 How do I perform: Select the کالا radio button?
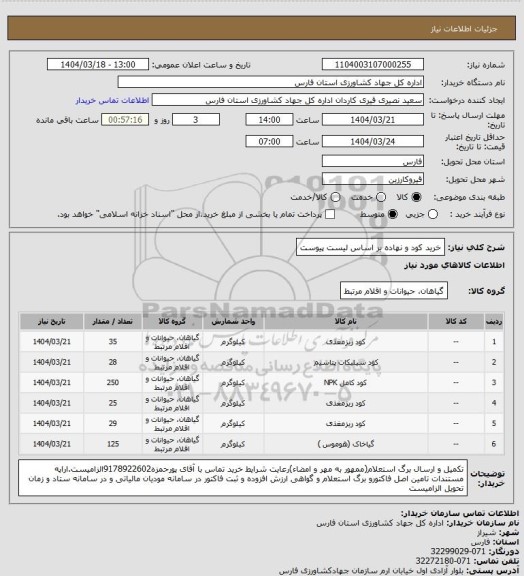pos(416,197)
